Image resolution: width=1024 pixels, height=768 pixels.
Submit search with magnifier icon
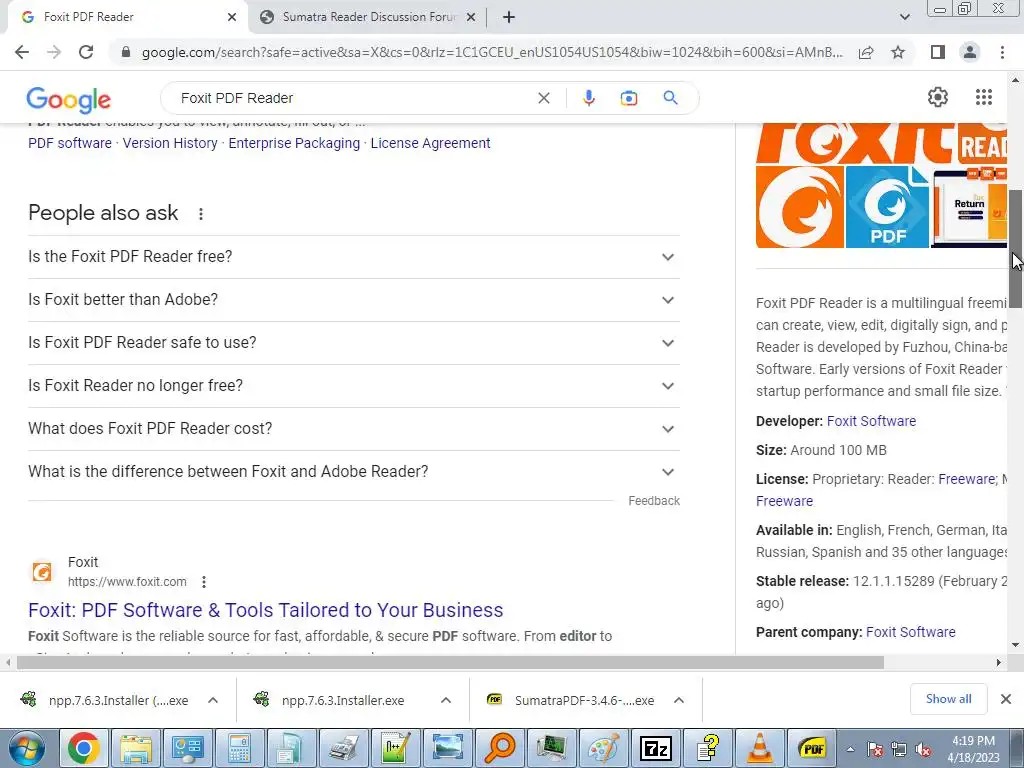[670, 98]
